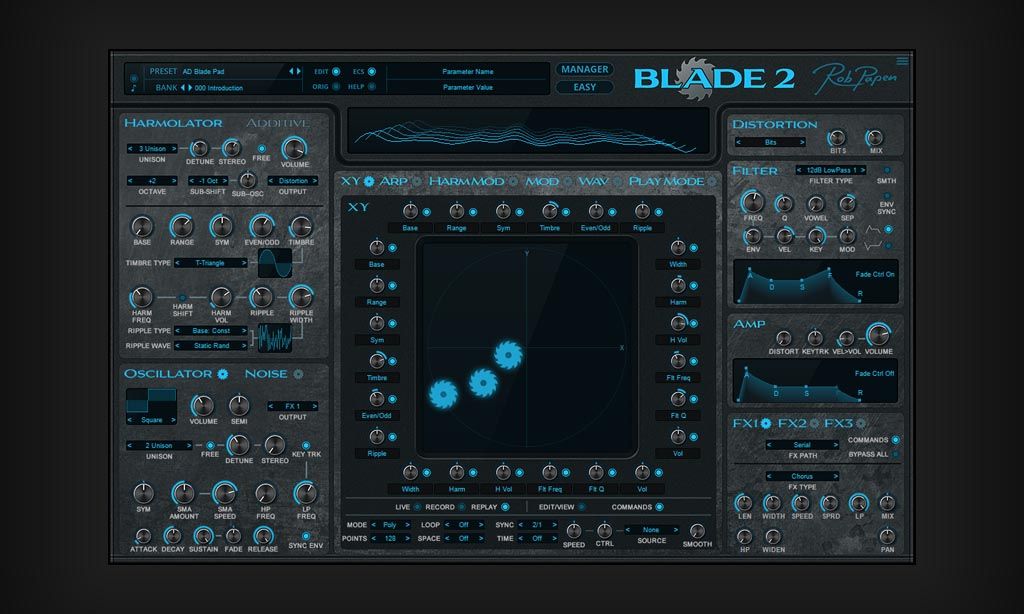Click the LP FREQ knob in Oscillator
The height and width of the screenshot is (614, 1024).
pos(305,493)
